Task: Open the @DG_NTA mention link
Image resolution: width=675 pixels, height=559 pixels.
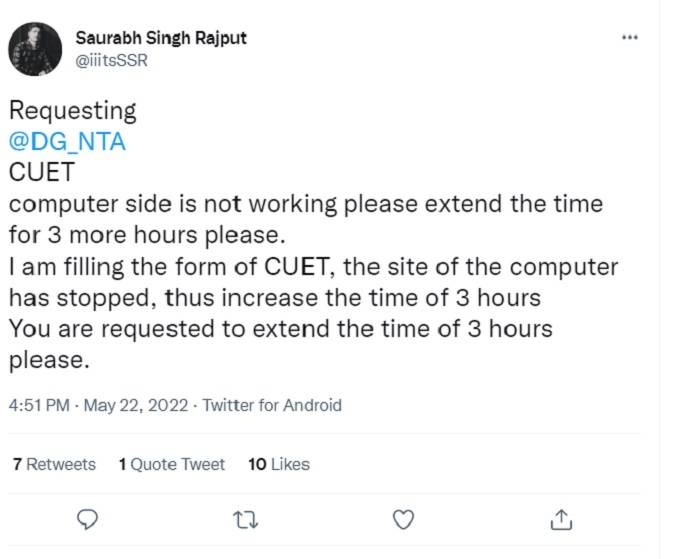Action: pos(67,141)
